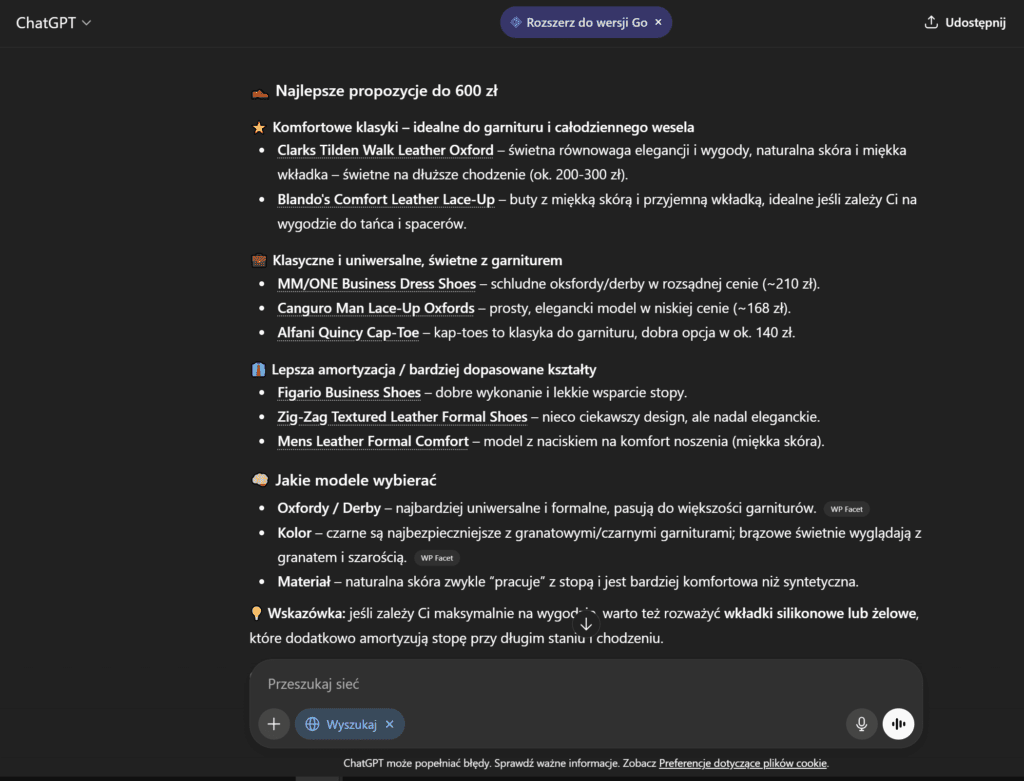The image size is (1024, 781).
Task: Open the WP Facet citation next to Oxfordy/Derby
Action: (x=846, y=509)
